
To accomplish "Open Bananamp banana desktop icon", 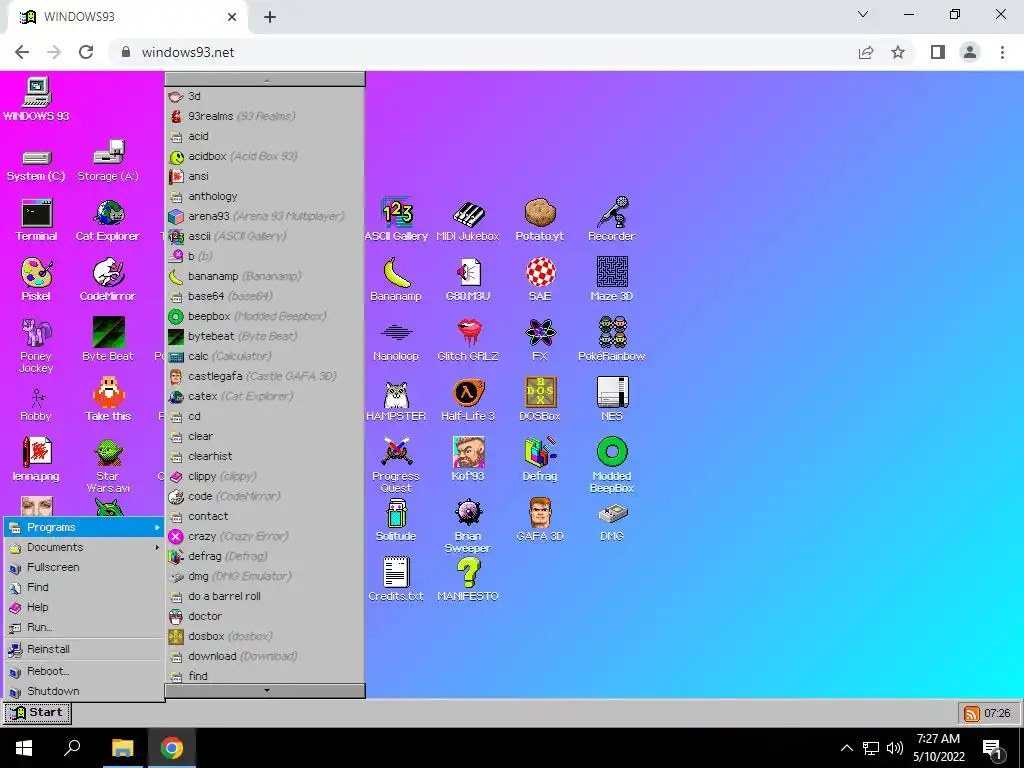I will 396,280.
